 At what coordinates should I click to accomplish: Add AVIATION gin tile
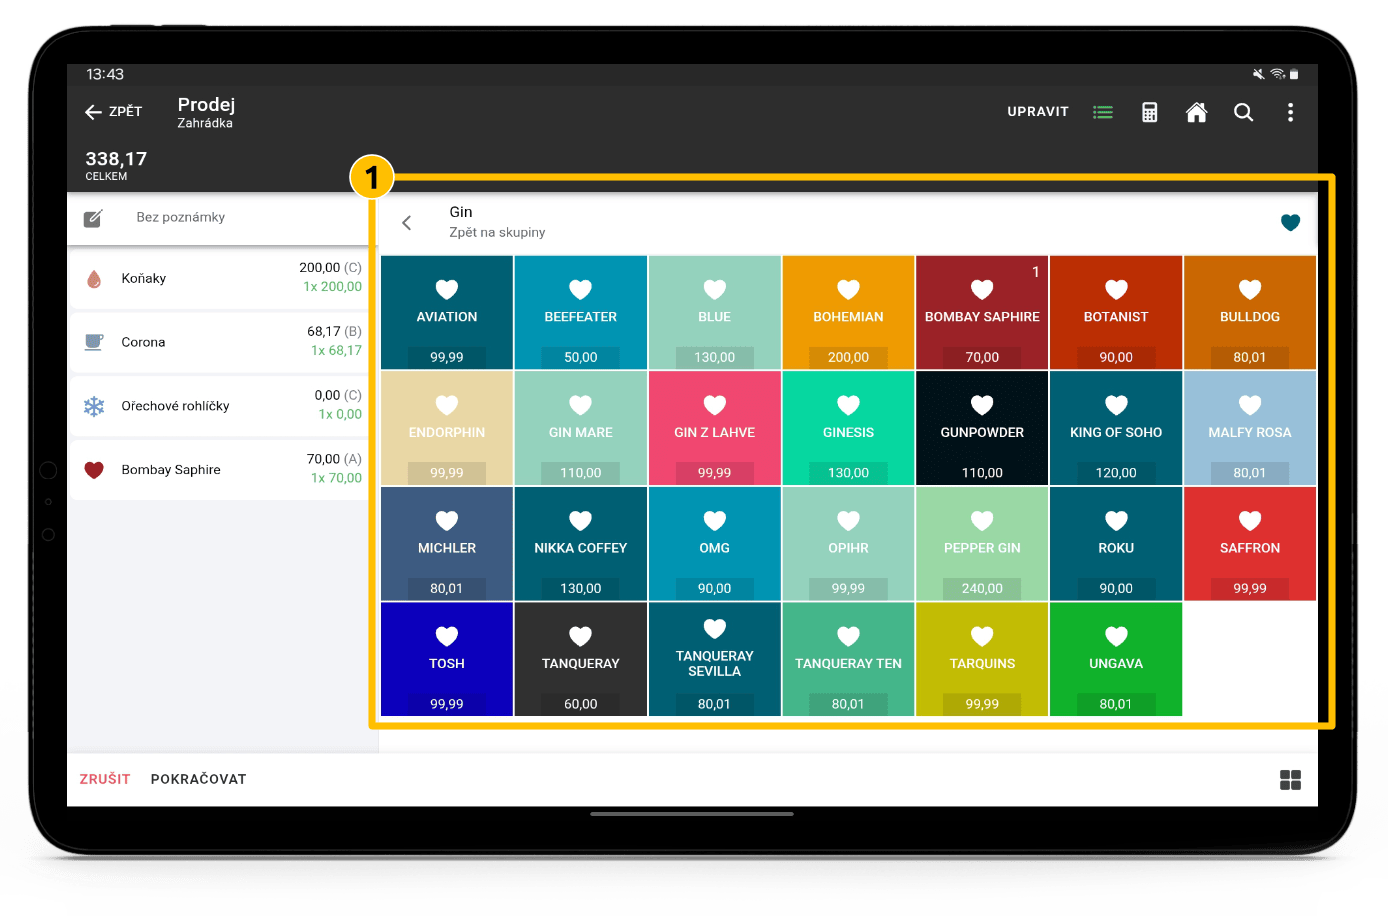(447, 313)
